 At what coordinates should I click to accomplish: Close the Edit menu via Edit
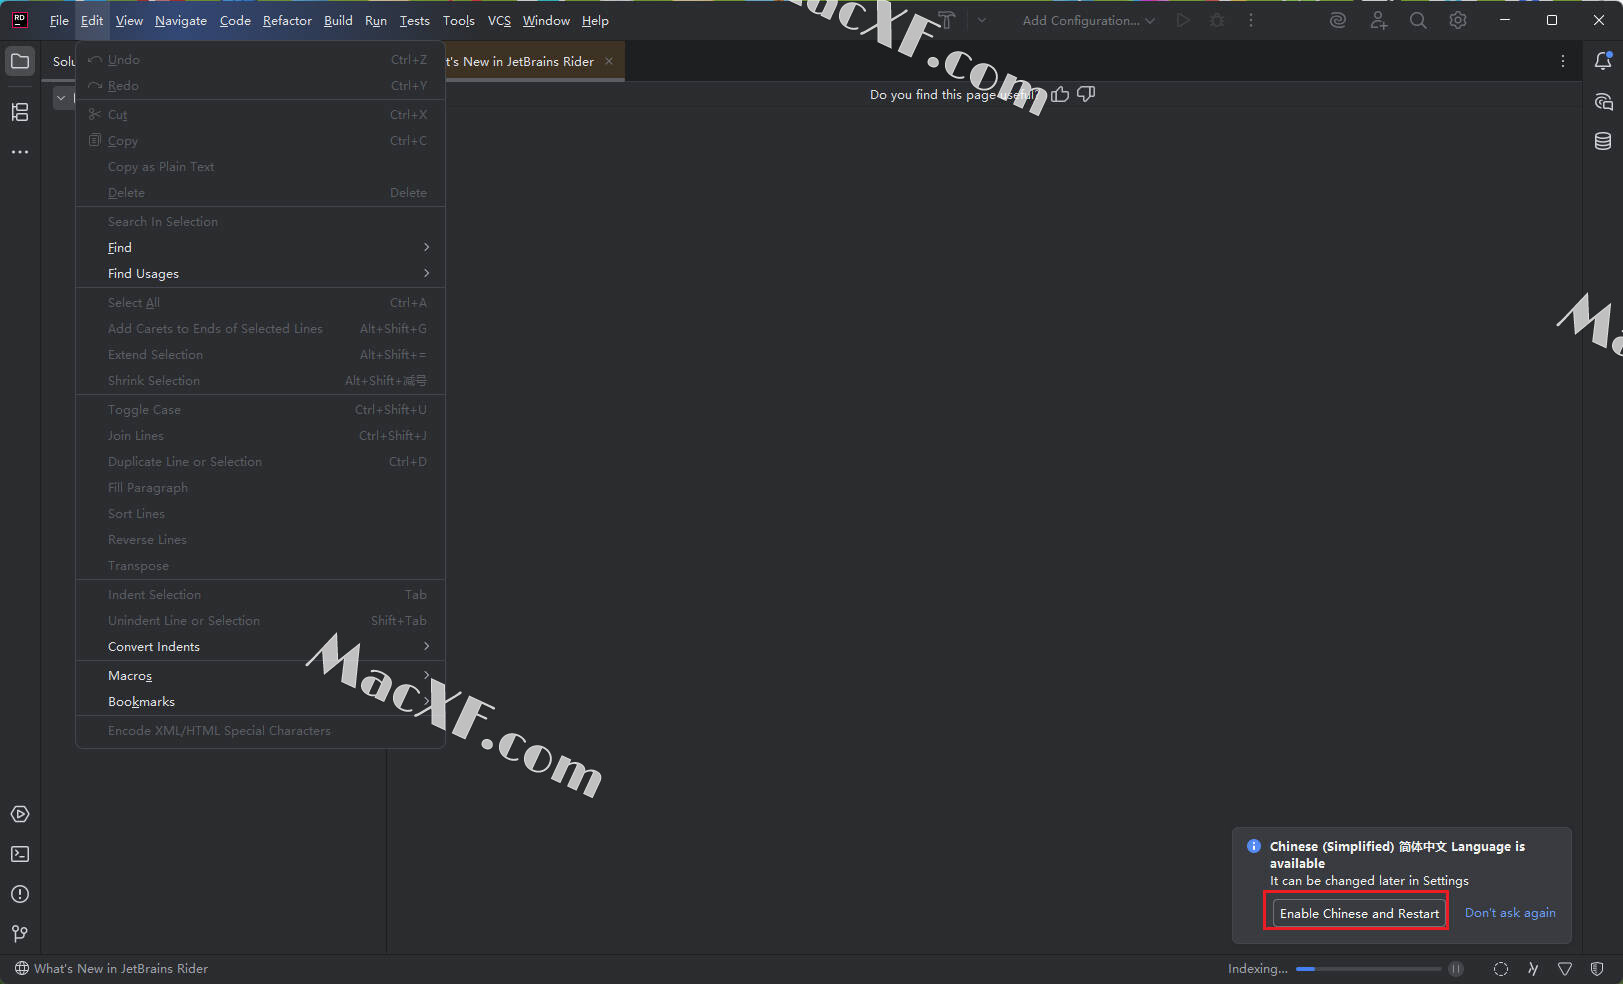coord(92,20)
